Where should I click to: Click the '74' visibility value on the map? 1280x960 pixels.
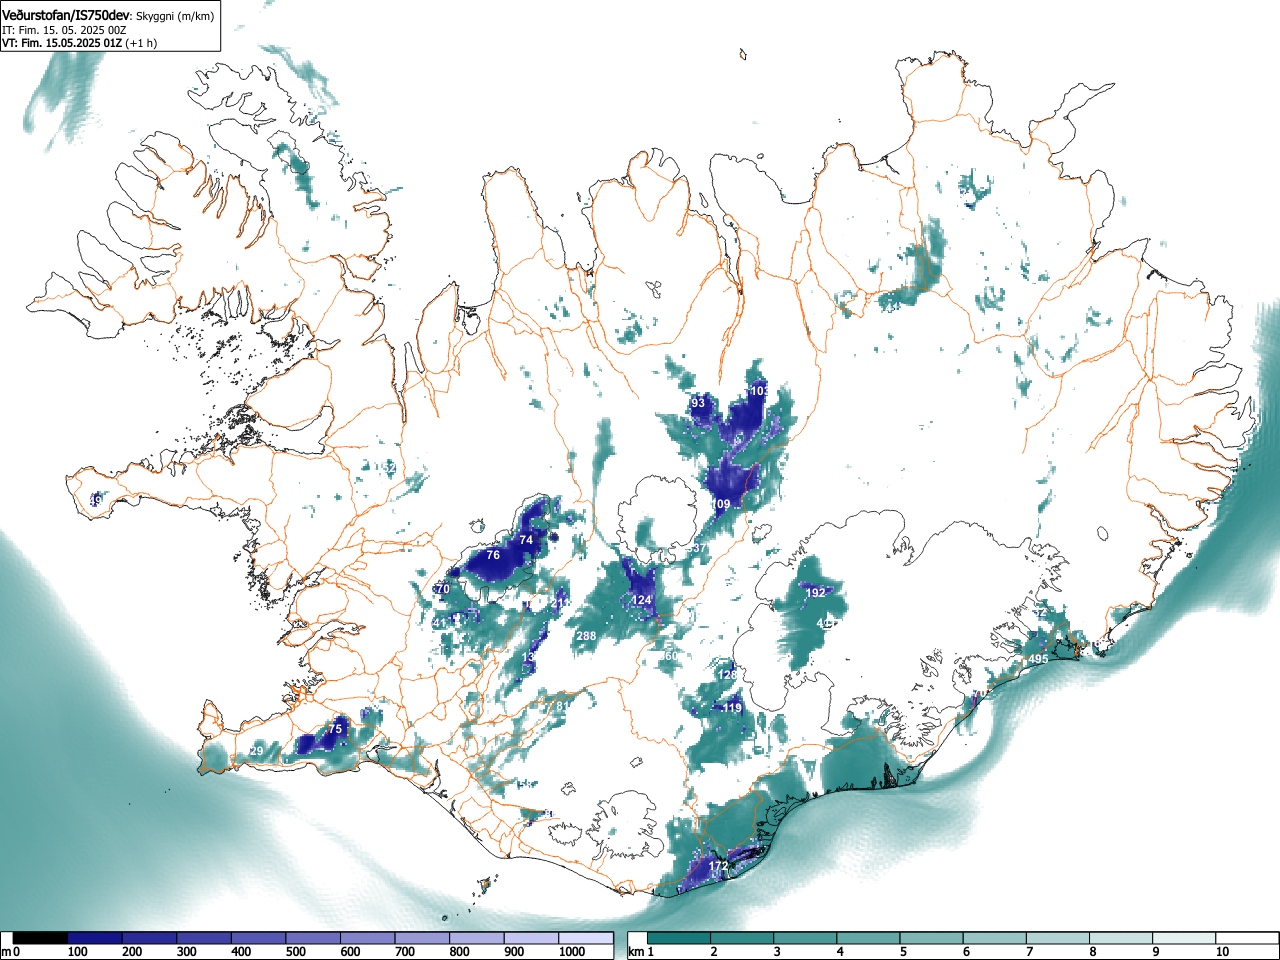pos(526,540)
